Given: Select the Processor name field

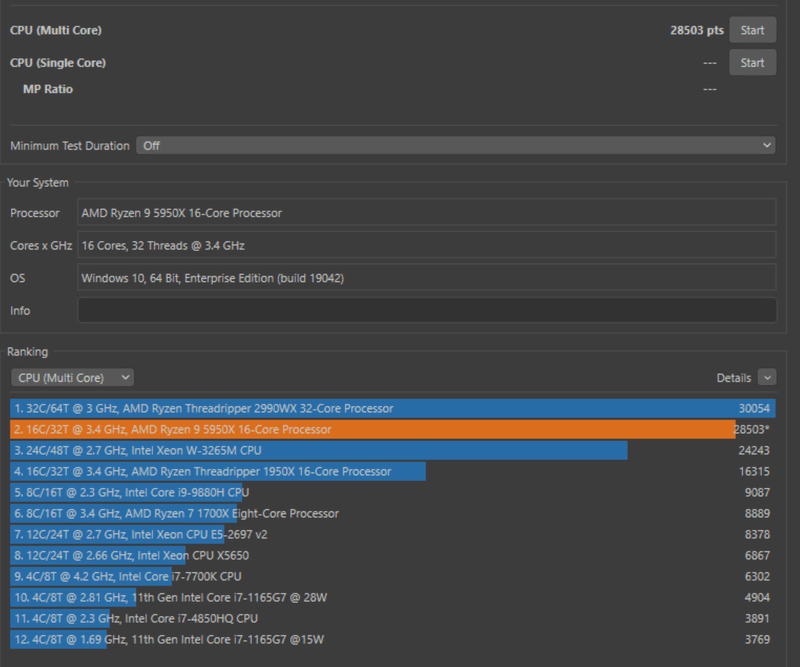Looking at the screenshot, I should 427,213.
